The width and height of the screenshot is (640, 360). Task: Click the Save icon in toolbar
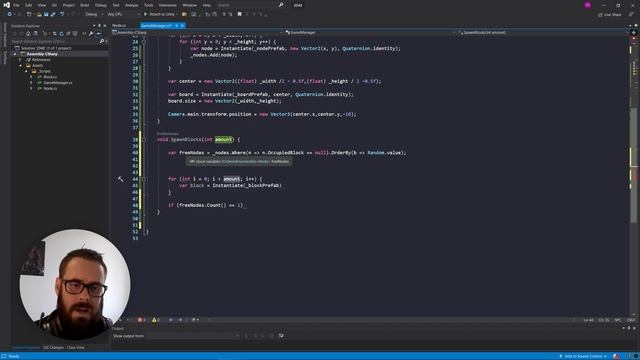click(x=46, y=14)
